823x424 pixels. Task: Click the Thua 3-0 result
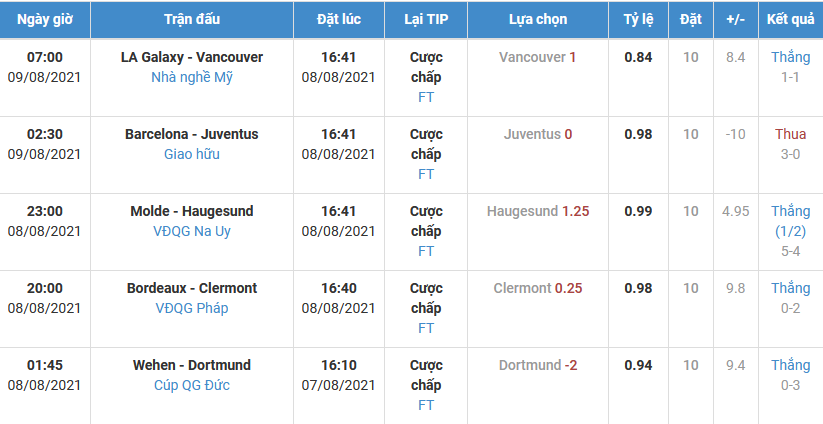pos(790,144)
